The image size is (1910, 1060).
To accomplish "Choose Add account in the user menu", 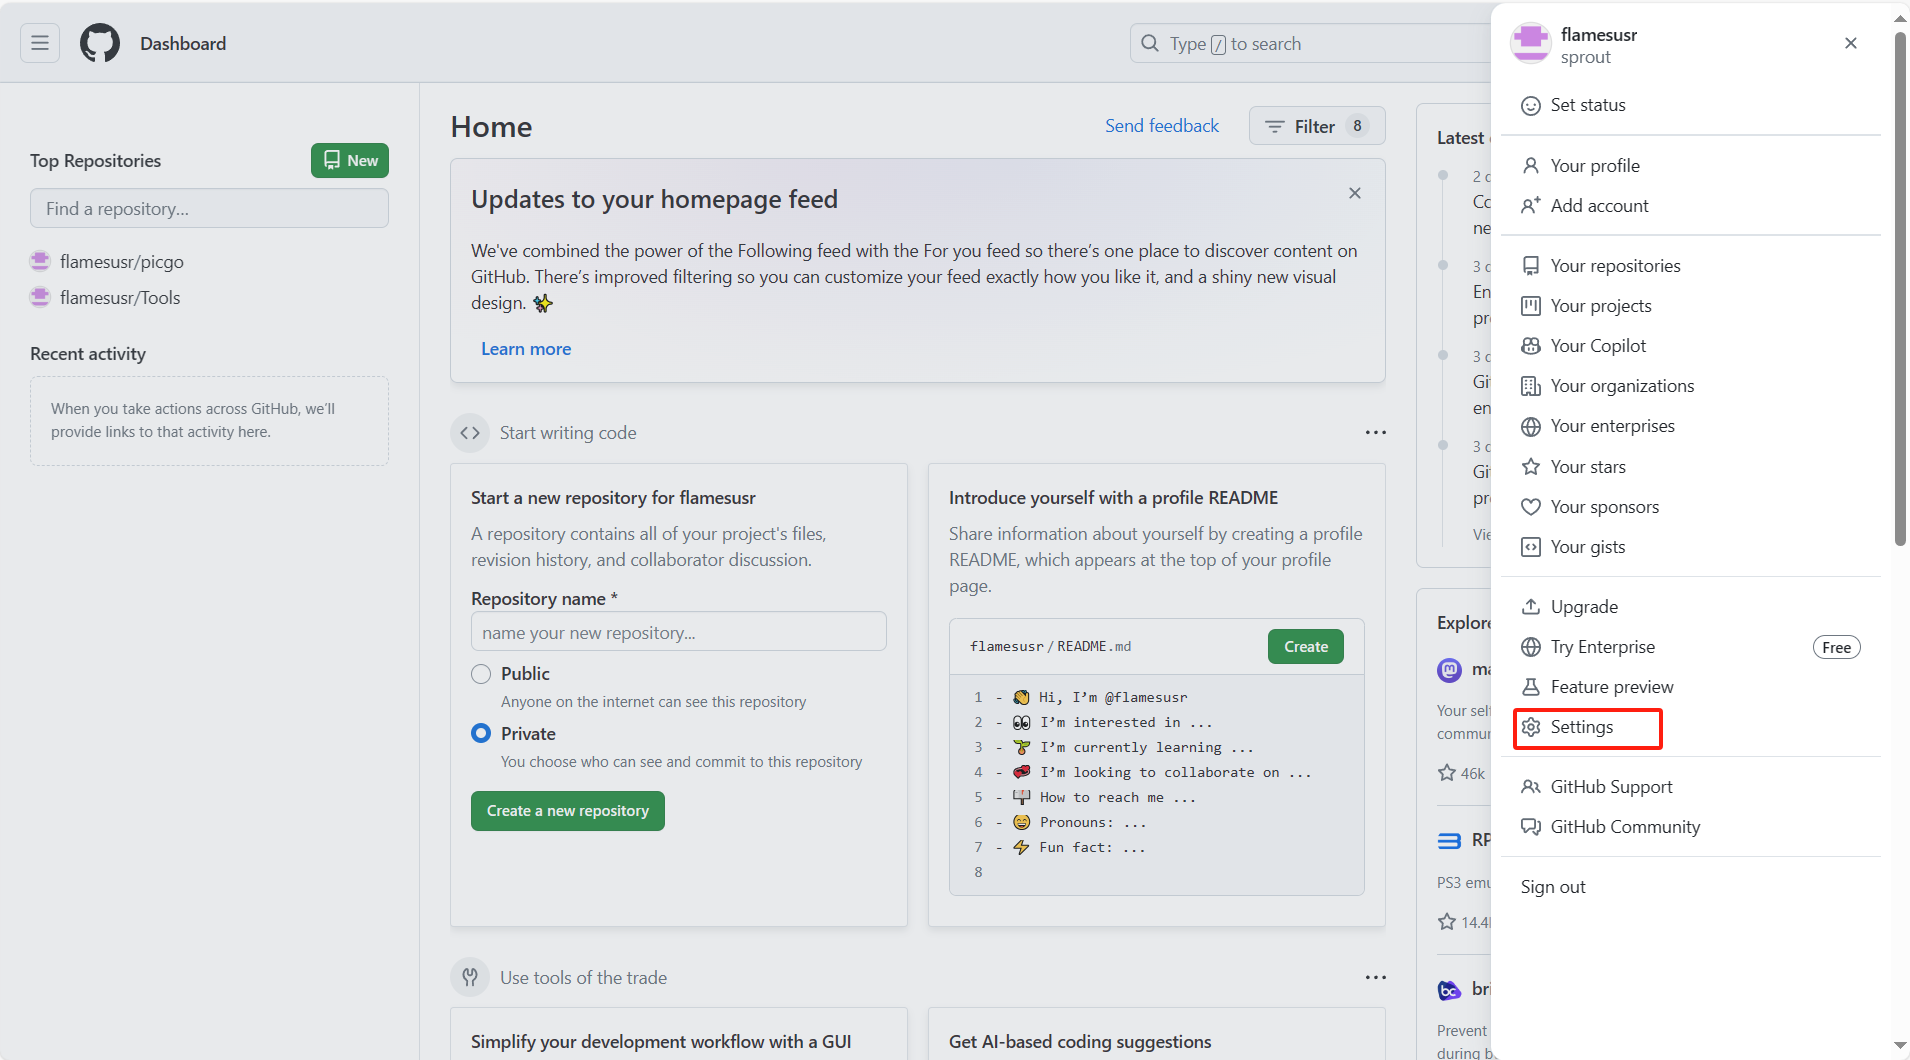I will 1691,206.
